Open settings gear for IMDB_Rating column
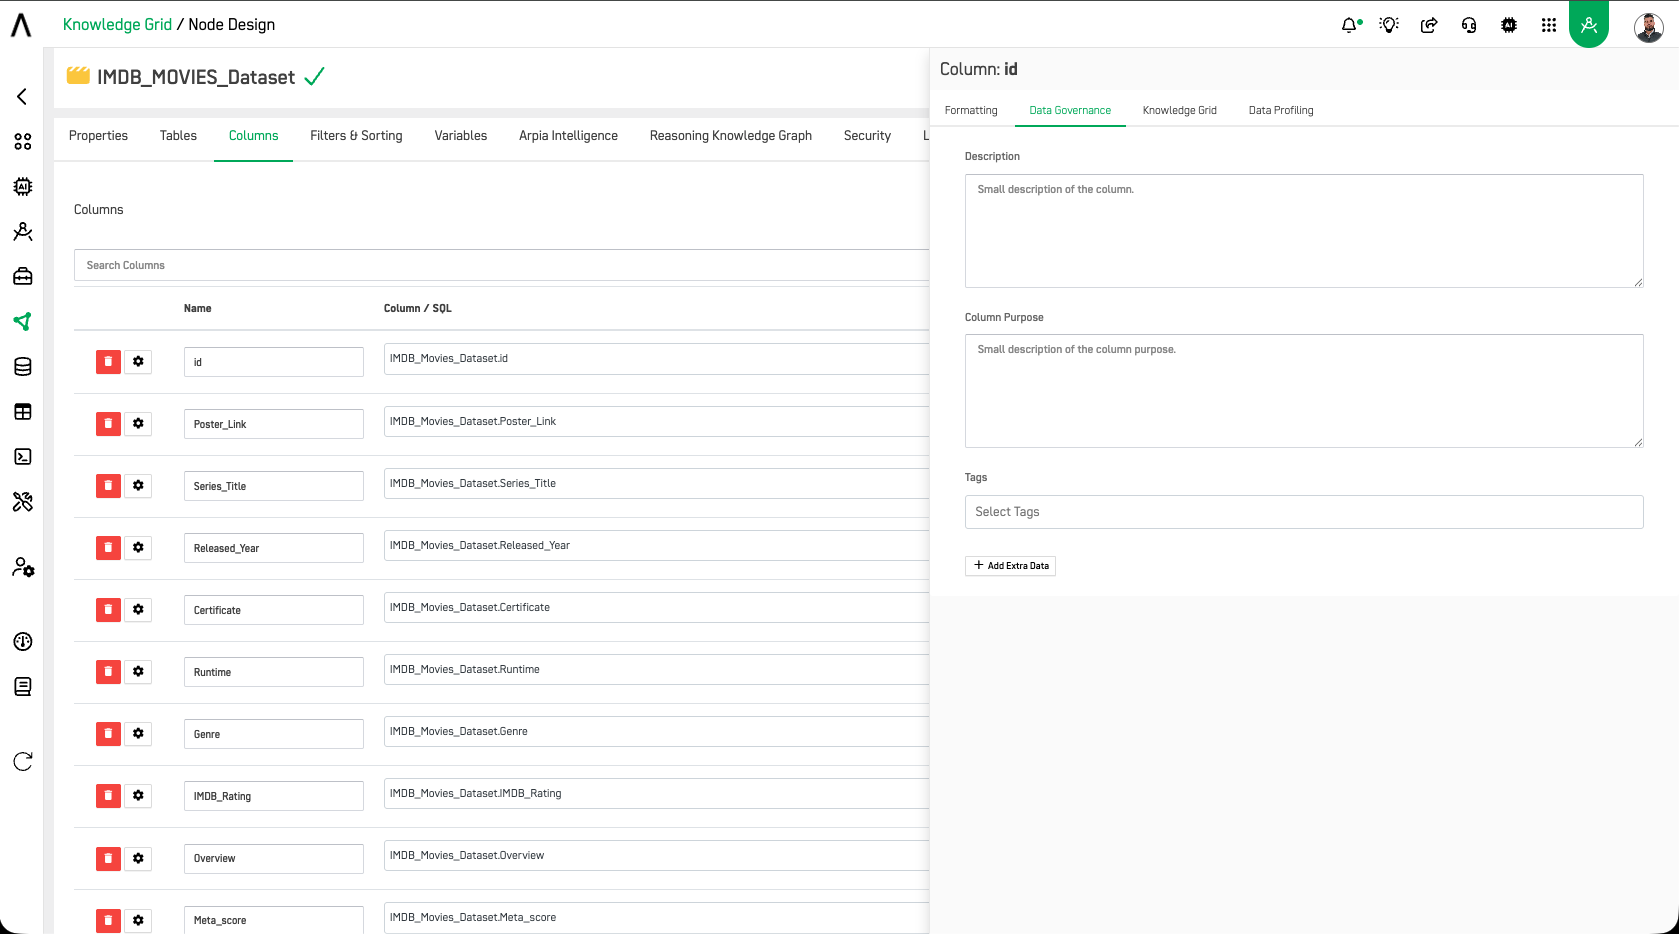 pos(138,795)
